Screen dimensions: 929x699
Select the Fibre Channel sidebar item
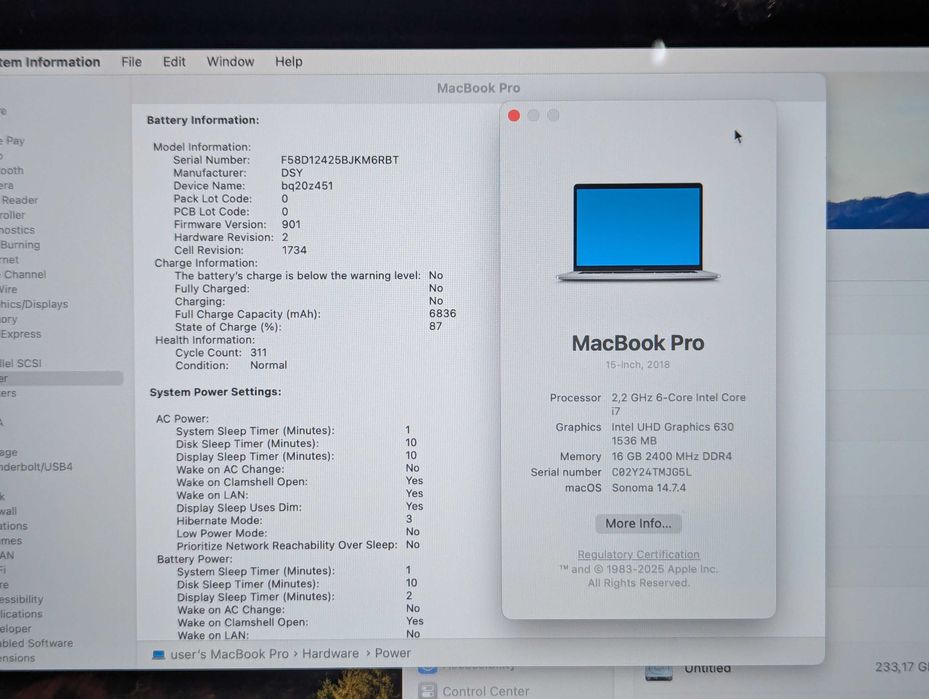23,274
